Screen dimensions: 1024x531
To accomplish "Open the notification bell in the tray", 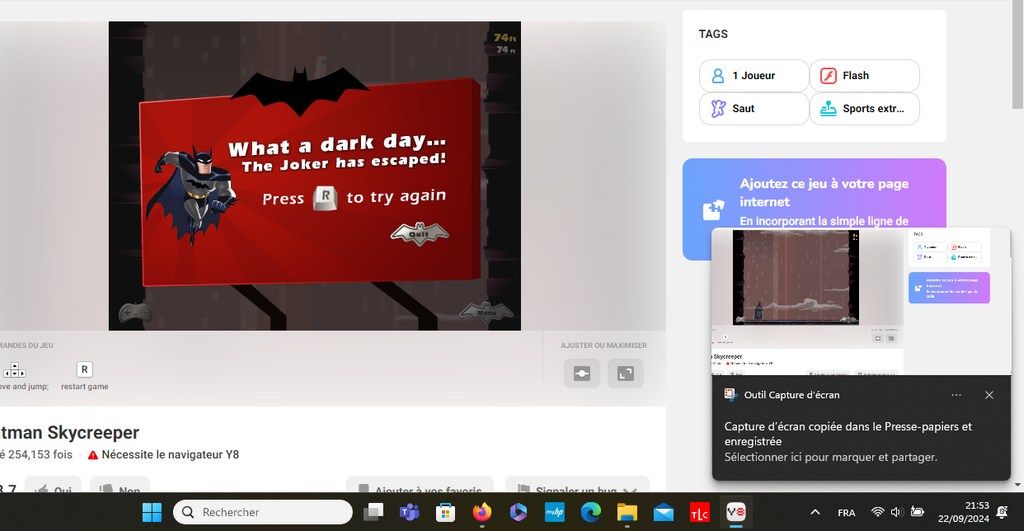I will [1002, 512].
